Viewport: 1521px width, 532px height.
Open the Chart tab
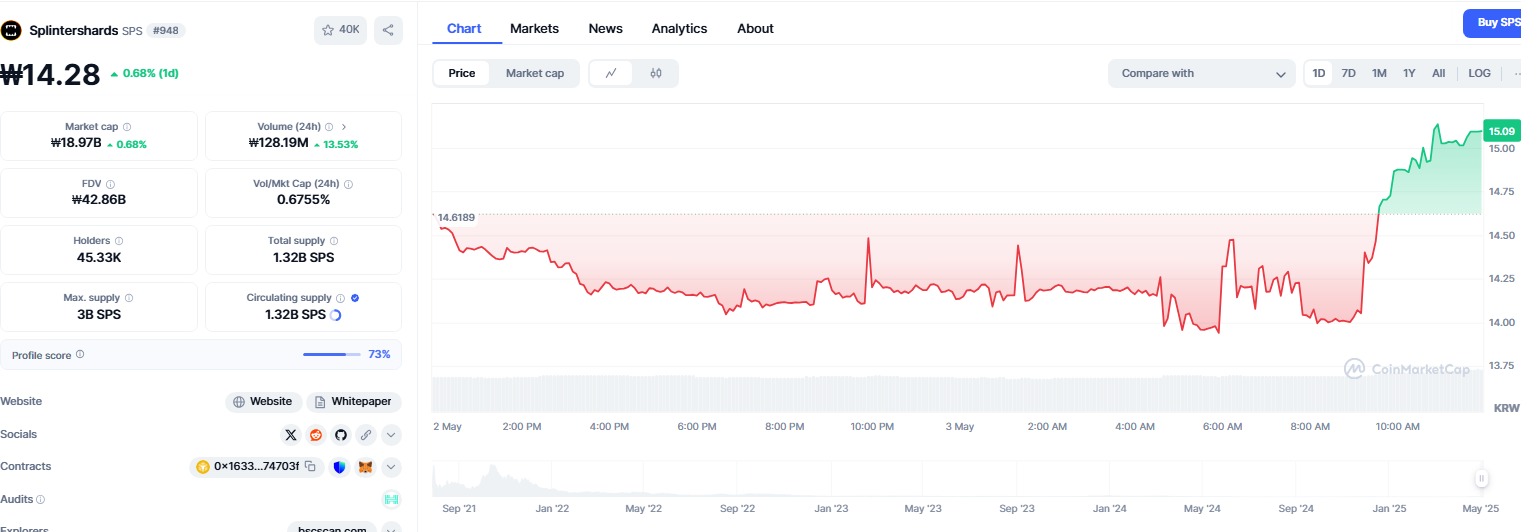(464, 28)
